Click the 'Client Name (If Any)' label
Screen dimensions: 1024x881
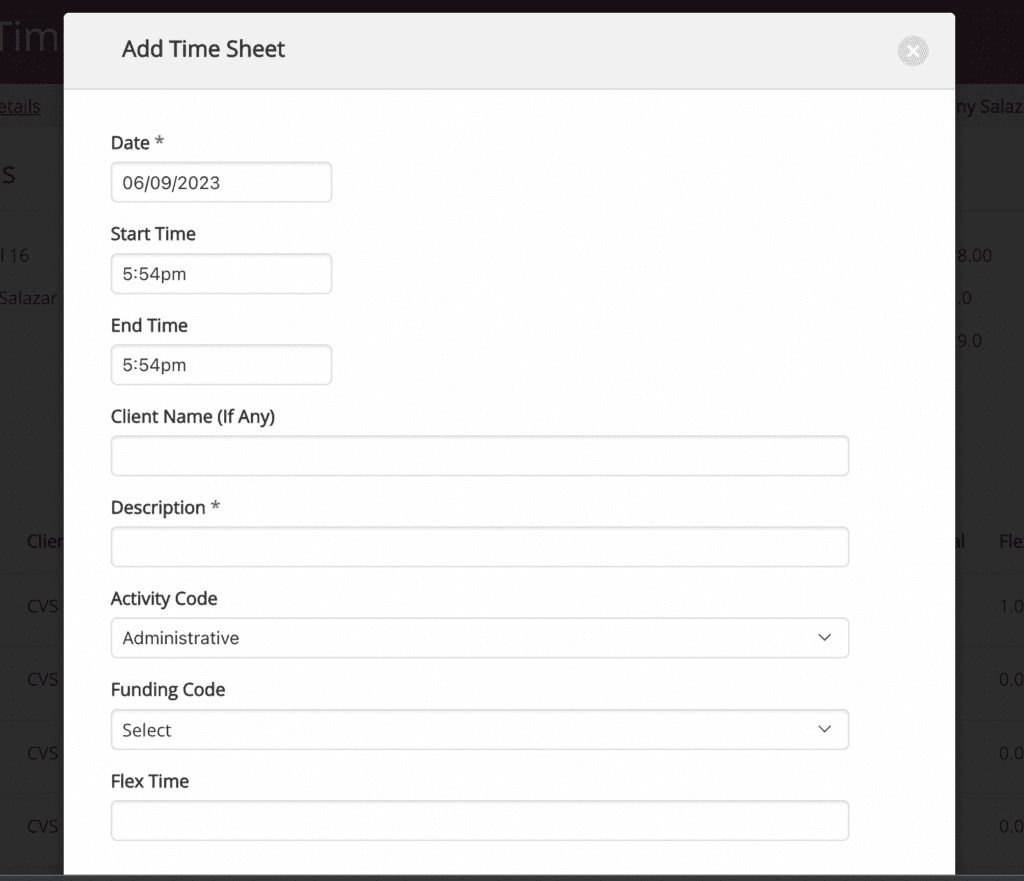192,416
